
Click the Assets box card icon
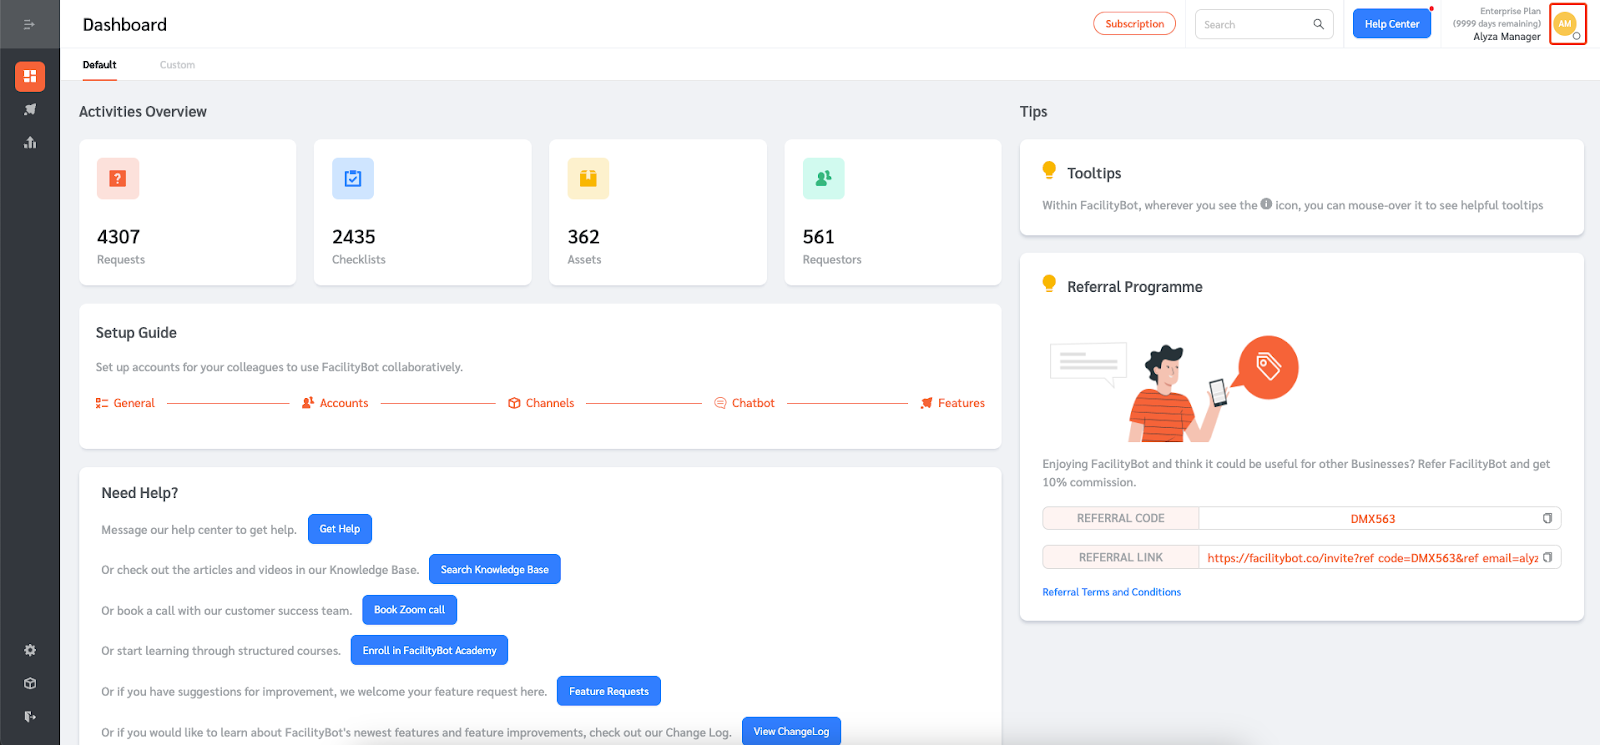[x=588, y=178]
